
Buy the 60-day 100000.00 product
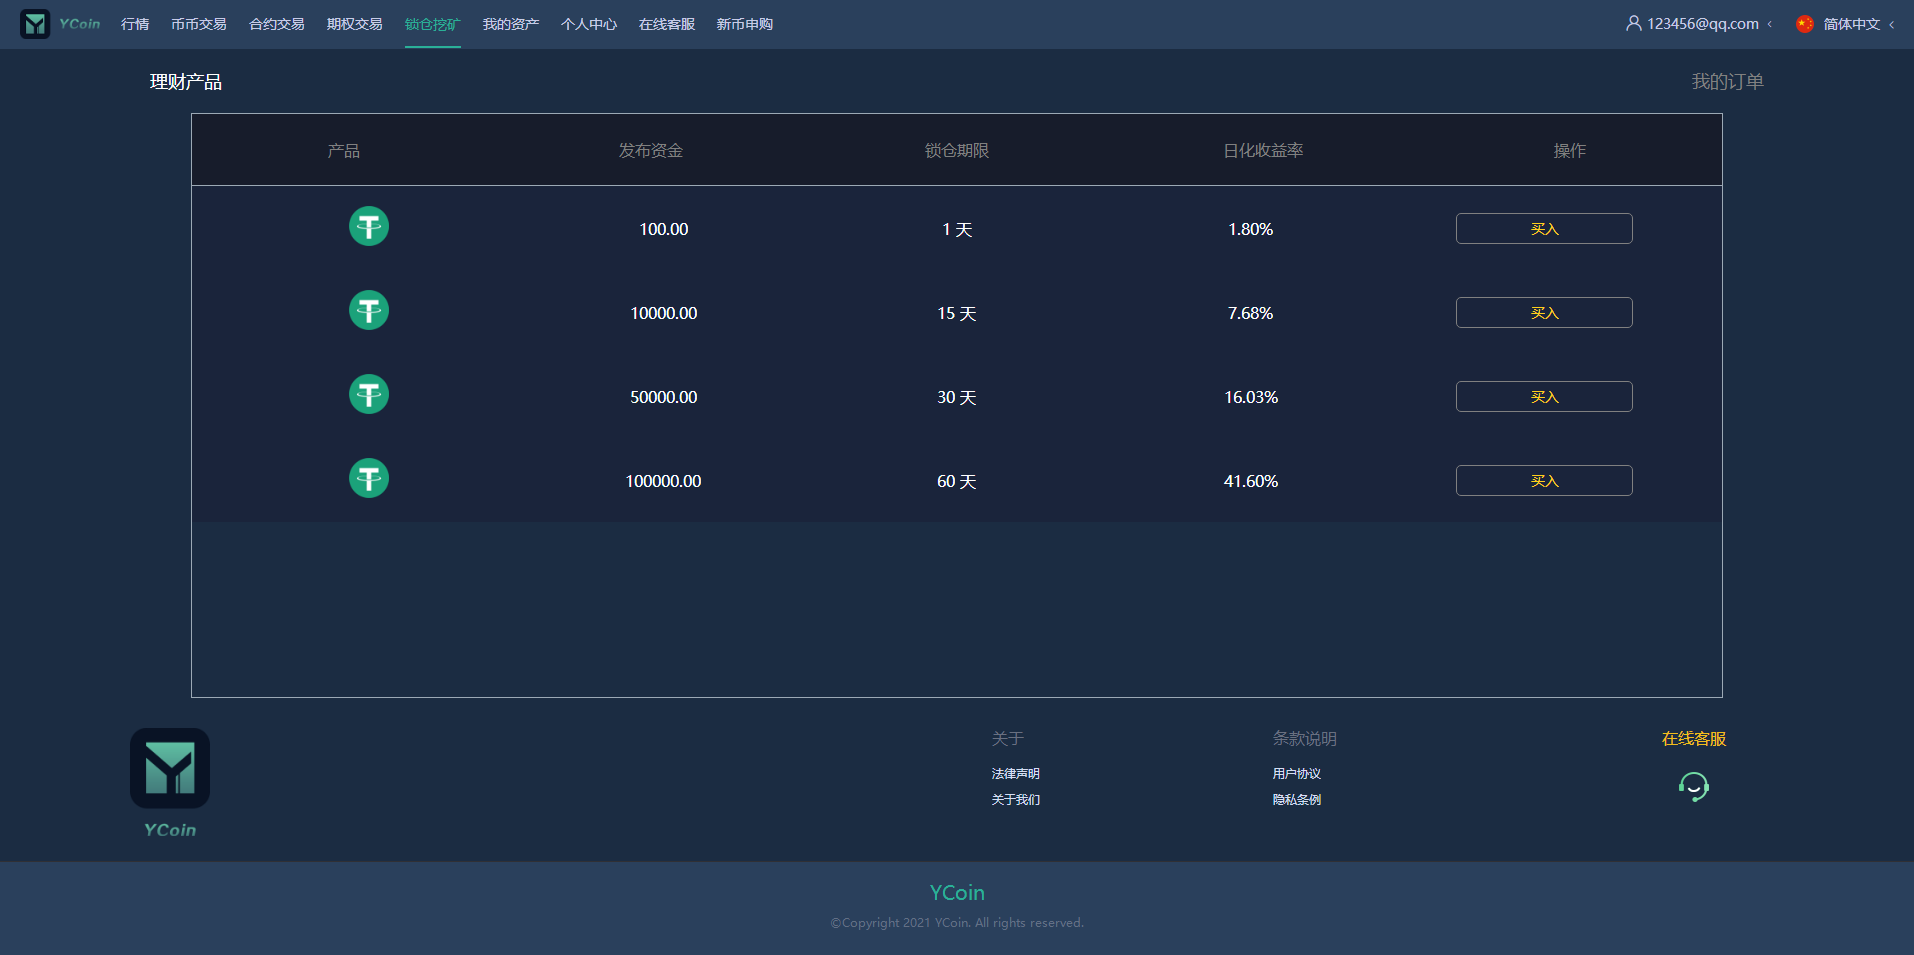click(1543, 481)
